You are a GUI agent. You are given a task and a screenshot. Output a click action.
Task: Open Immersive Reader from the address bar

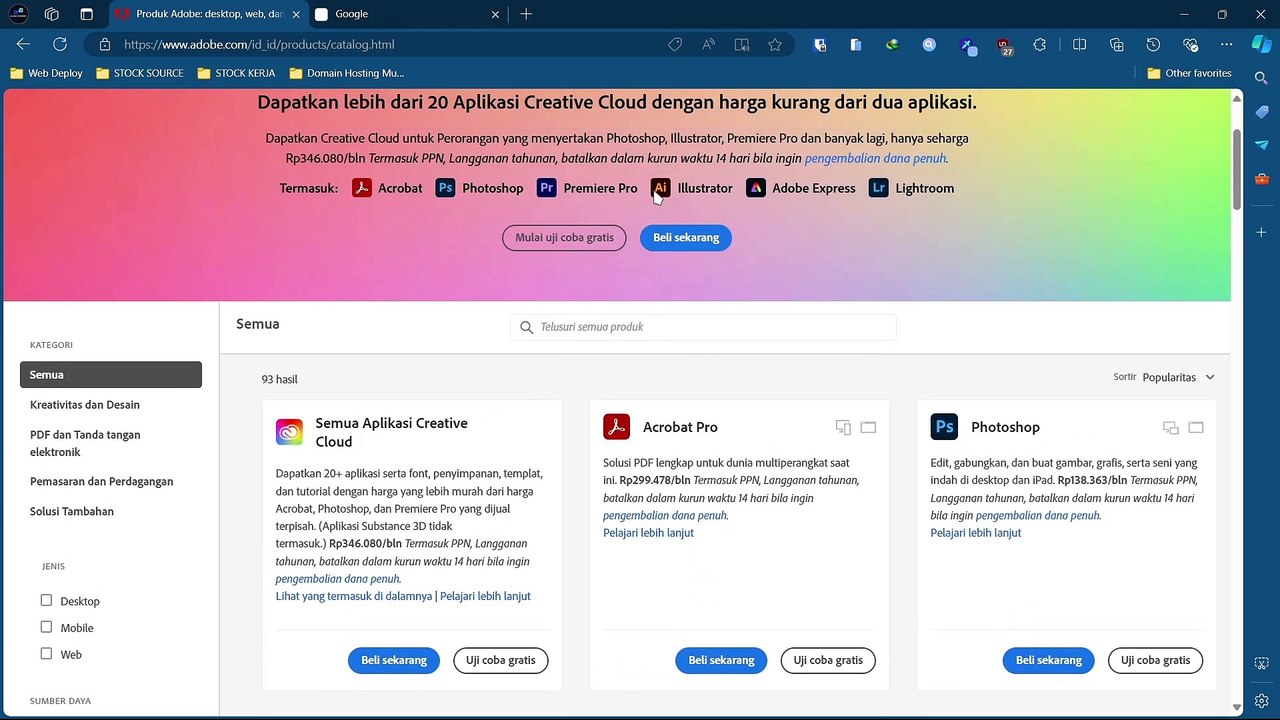742,44
